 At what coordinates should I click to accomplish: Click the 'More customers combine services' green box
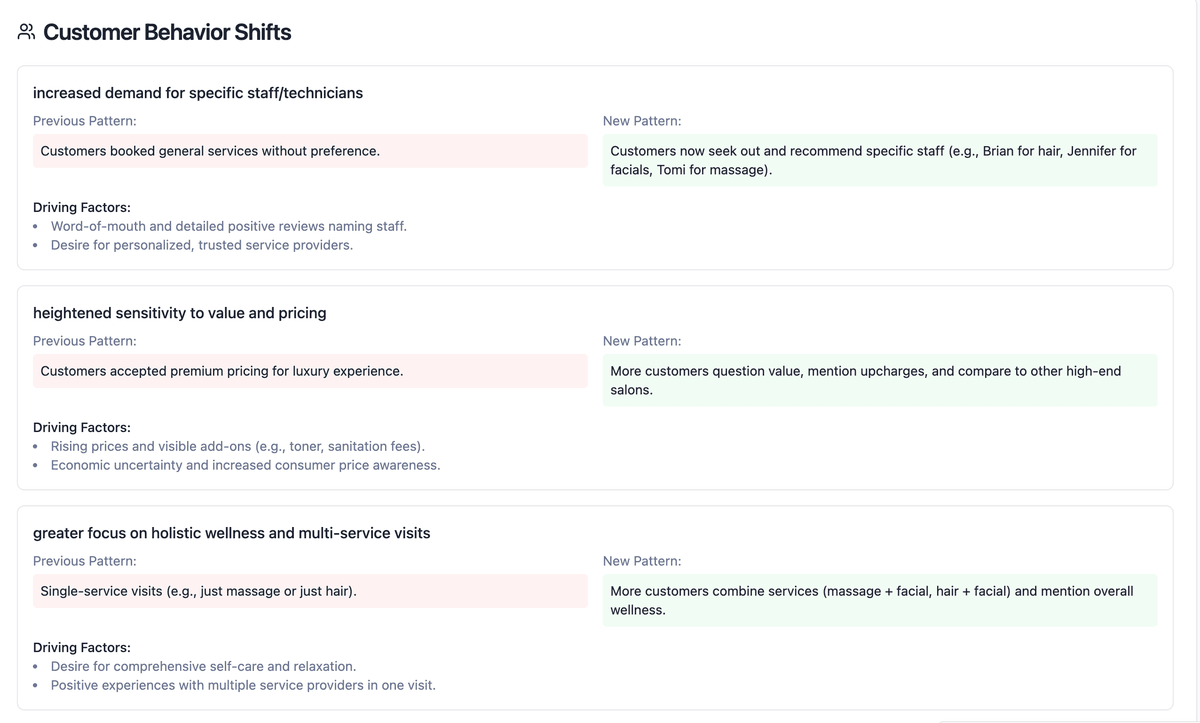879,600
